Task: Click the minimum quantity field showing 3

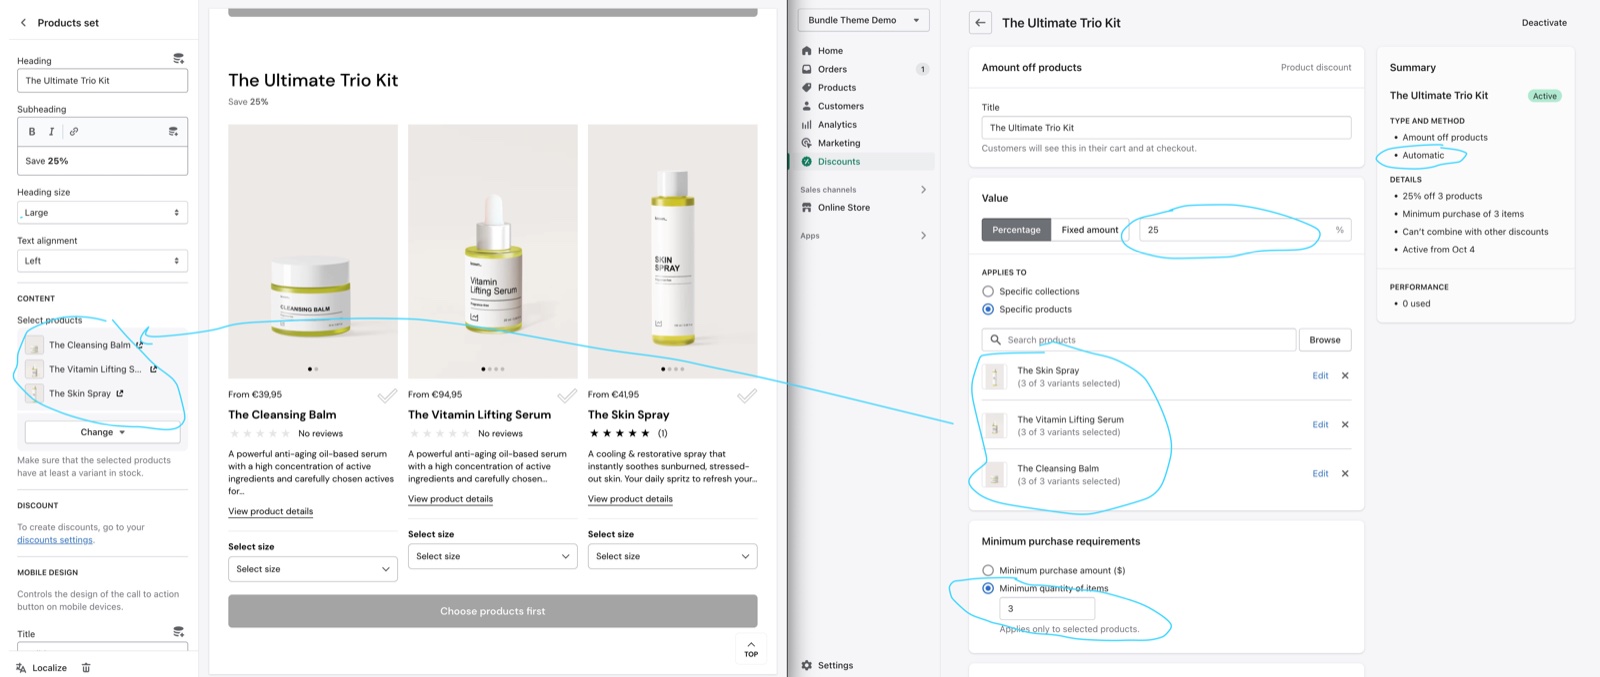Action: 1047,608
